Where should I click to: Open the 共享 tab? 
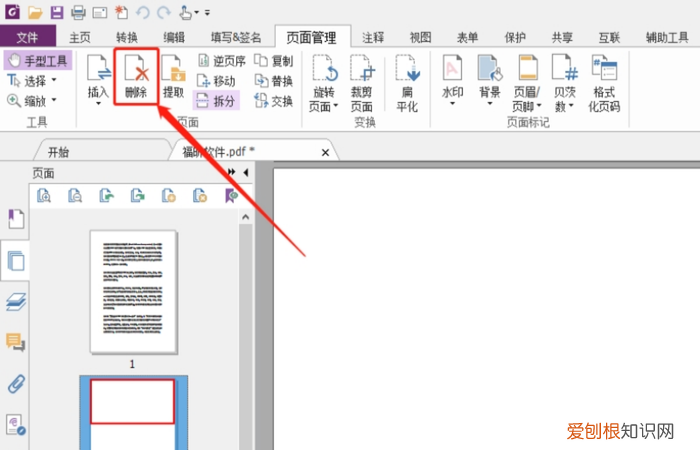(562, 38)
